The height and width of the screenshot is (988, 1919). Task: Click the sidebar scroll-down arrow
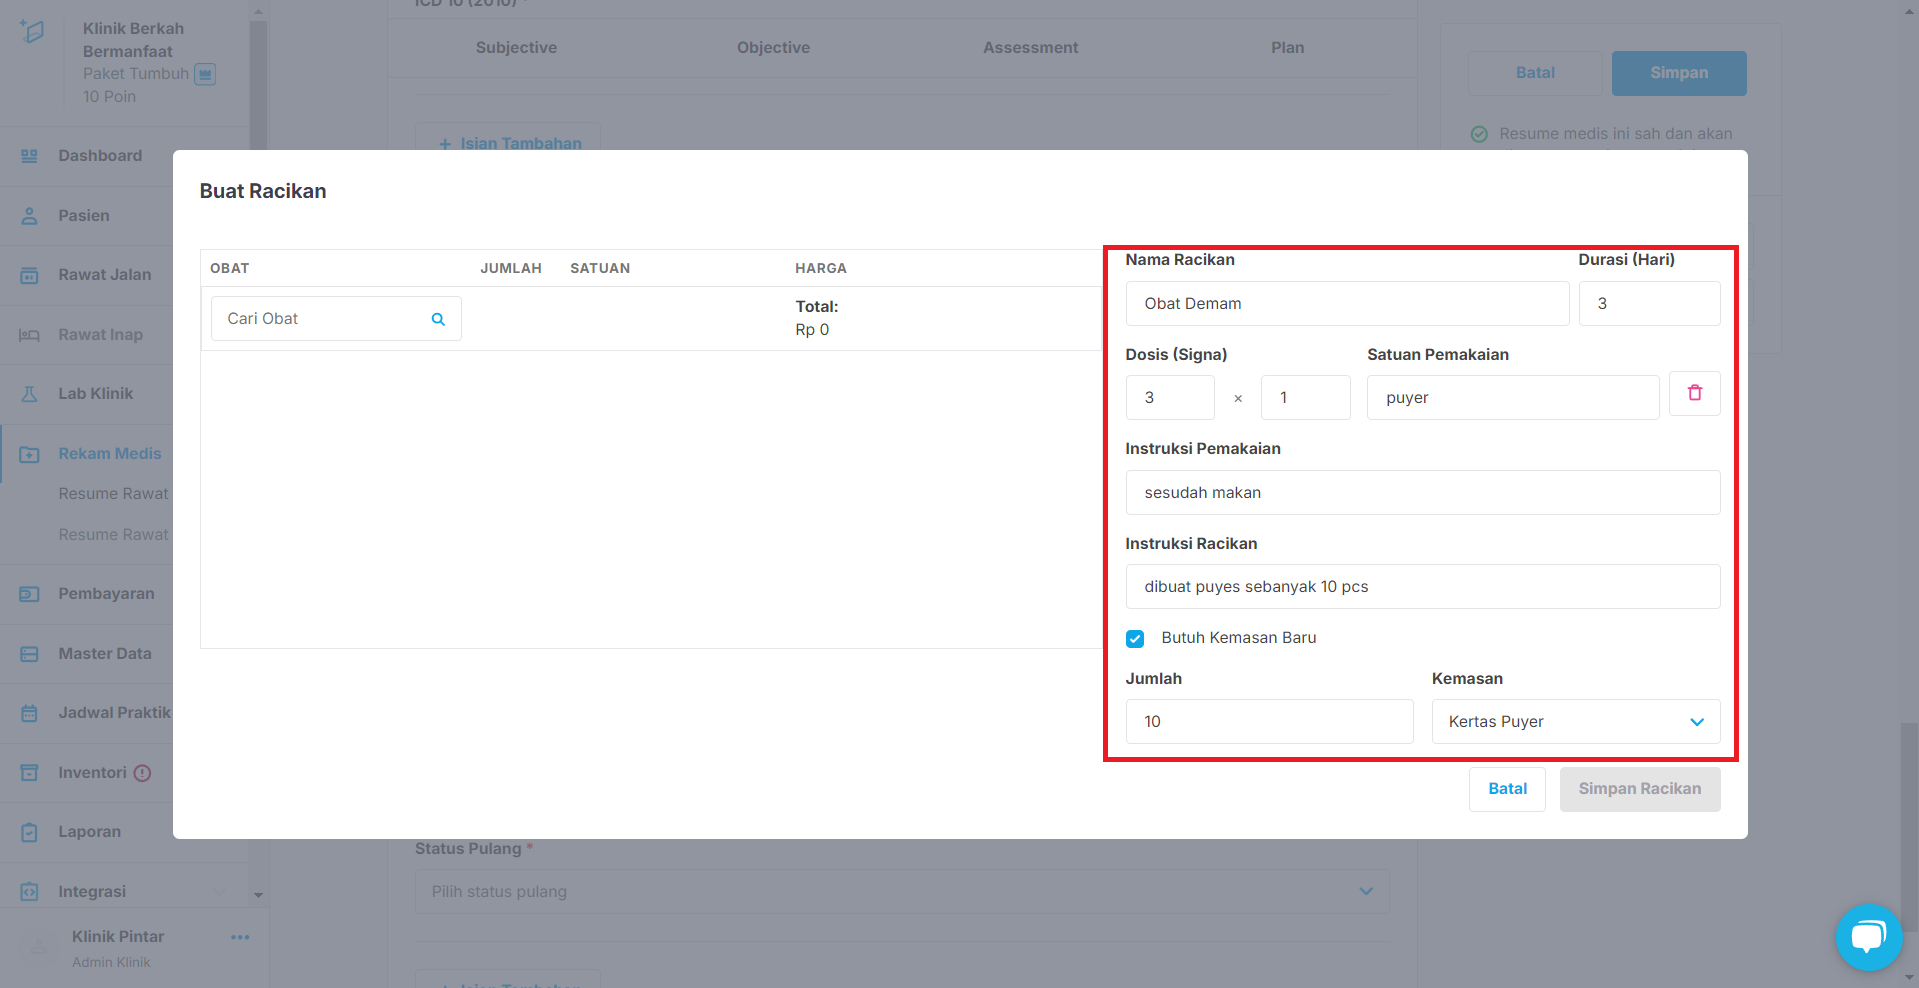(x=258, y=895)
